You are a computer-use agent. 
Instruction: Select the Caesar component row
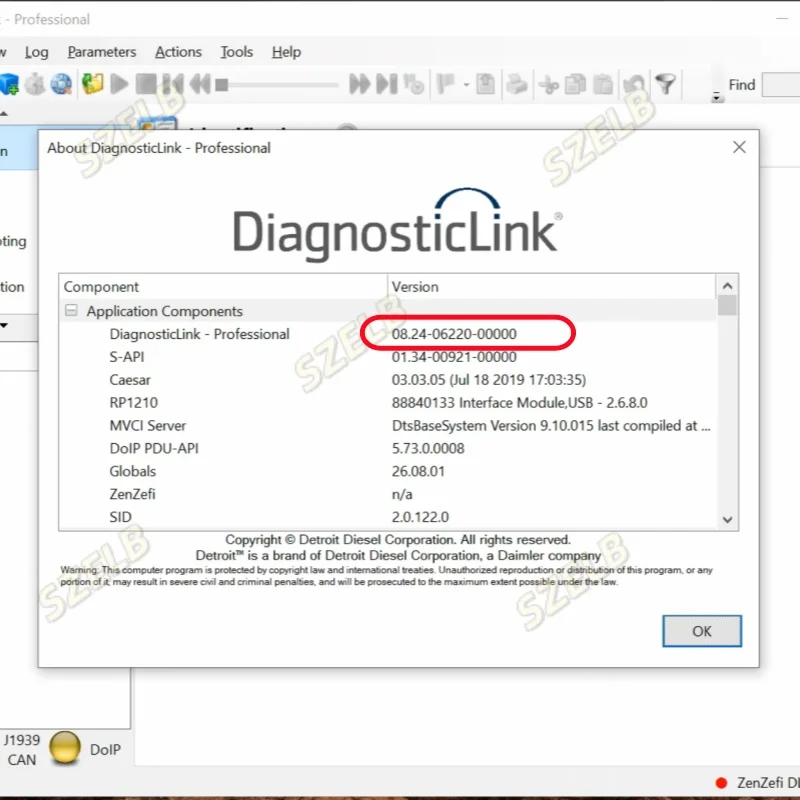pos(388,380)
